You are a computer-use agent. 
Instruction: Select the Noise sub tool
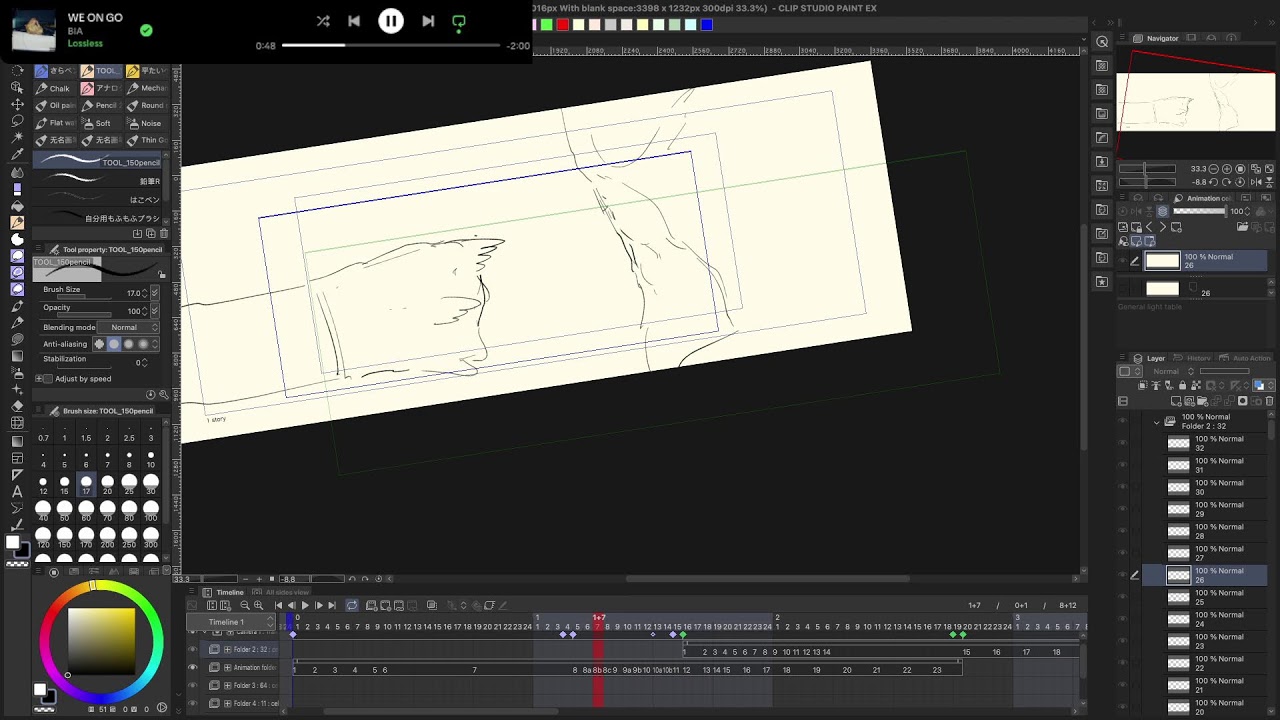pyautogui.click(x=145, y=123)
